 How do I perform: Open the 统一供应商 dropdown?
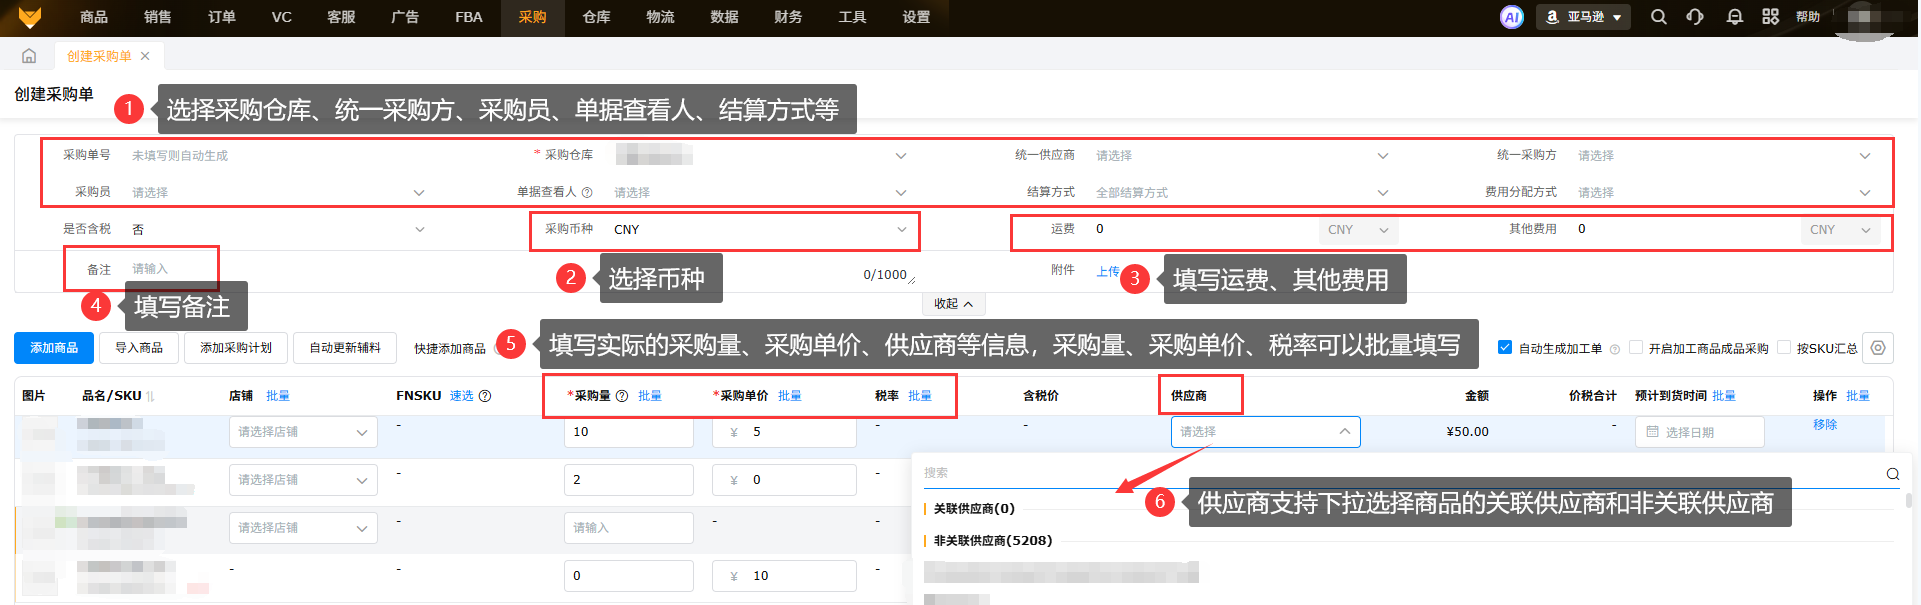(1243, 155)
